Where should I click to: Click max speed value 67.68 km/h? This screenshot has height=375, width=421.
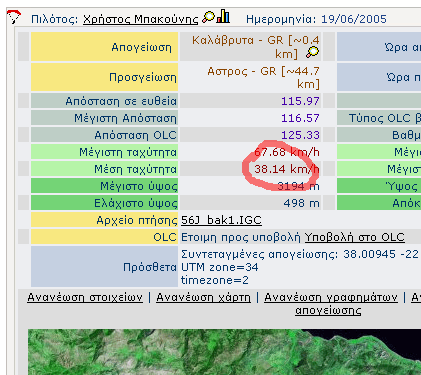(287, 152)
